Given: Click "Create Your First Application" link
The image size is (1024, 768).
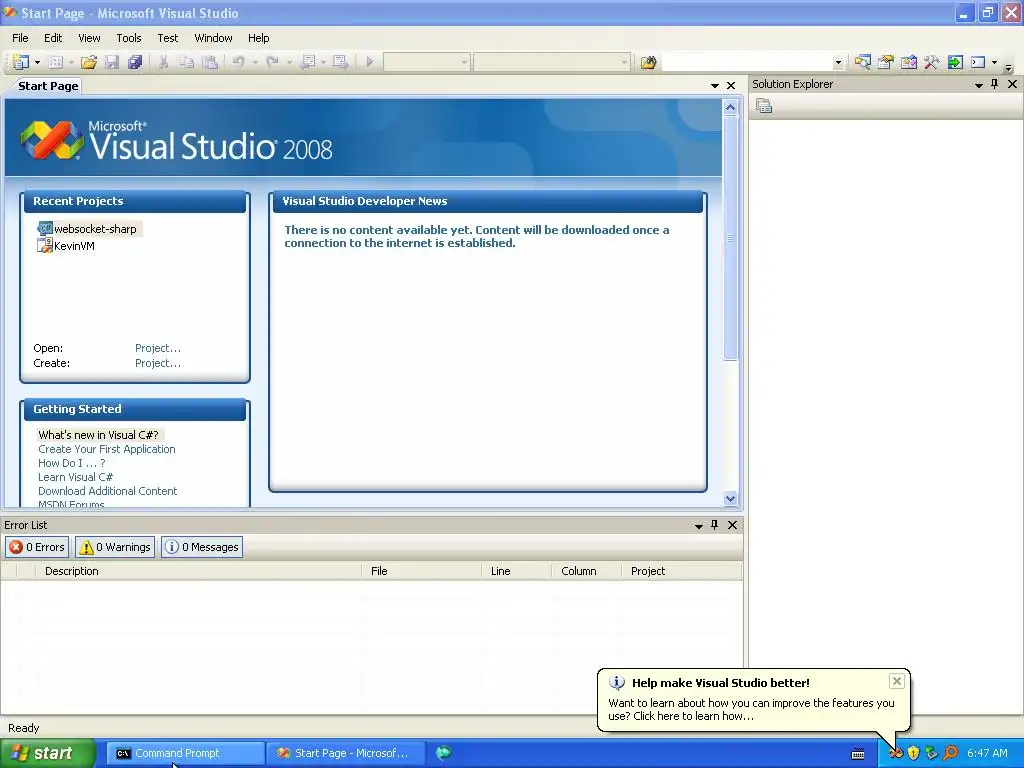Looking at the screenshot, I should [x=106, y=449].
